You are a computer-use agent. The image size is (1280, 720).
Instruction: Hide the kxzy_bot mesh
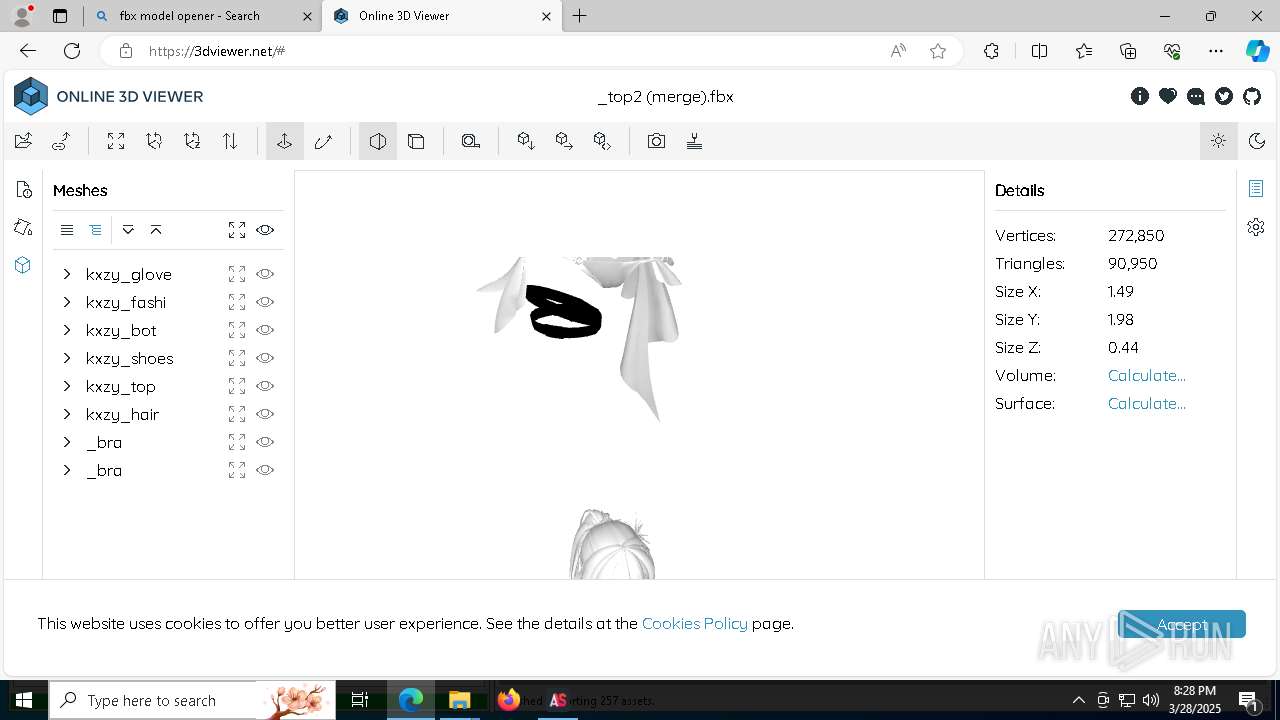click(x=265, y=330)
